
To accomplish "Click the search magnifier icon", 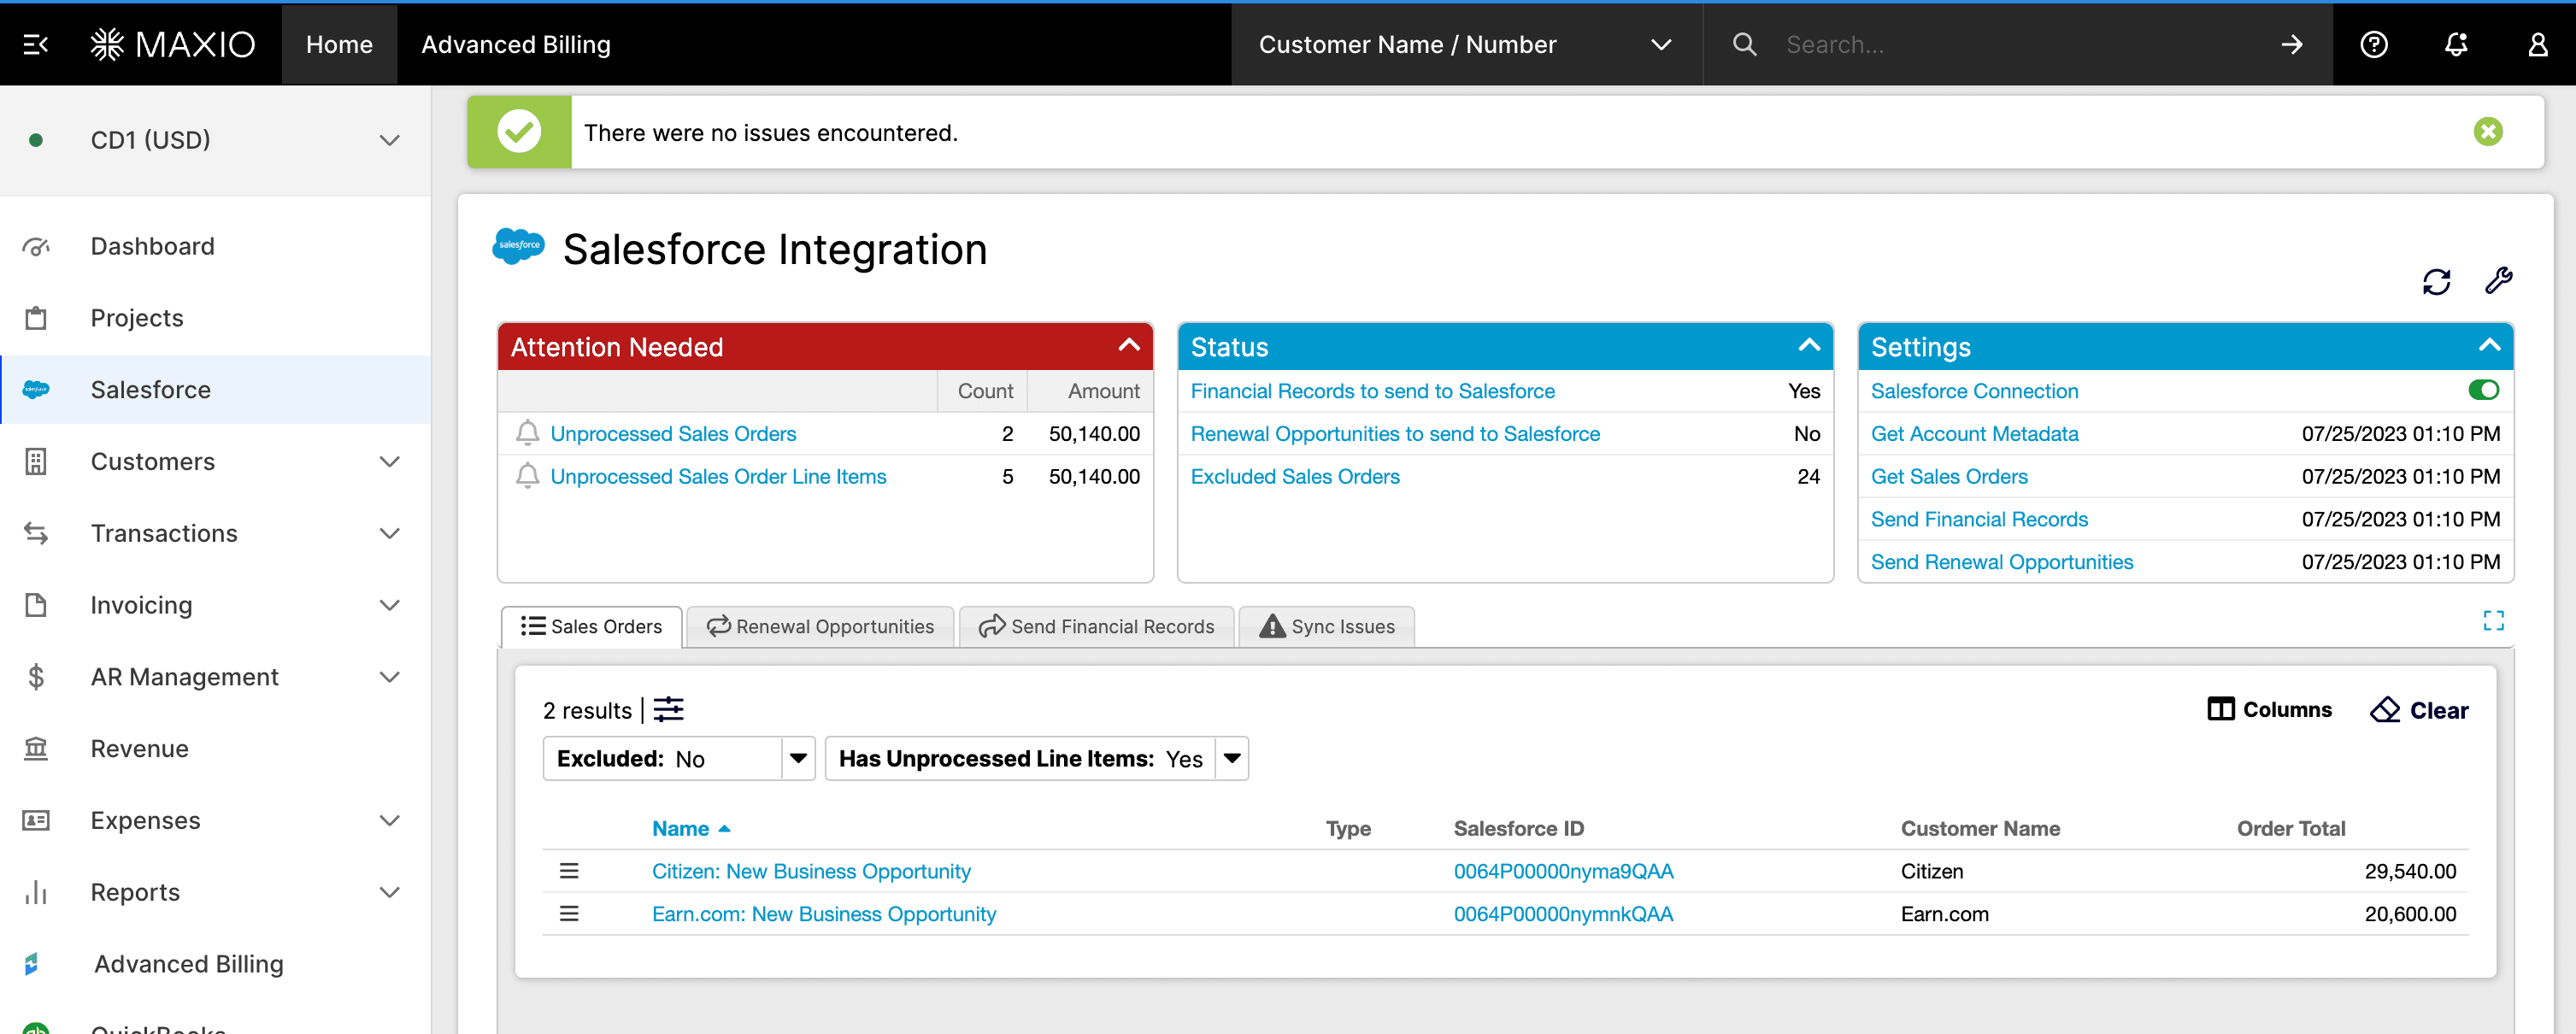I will (x=1744, y=45).
